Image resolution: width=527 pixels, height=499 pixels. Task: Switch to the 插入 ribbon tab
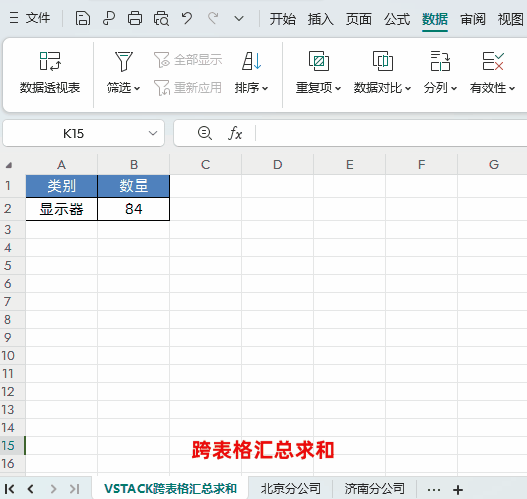pos(321,19)
